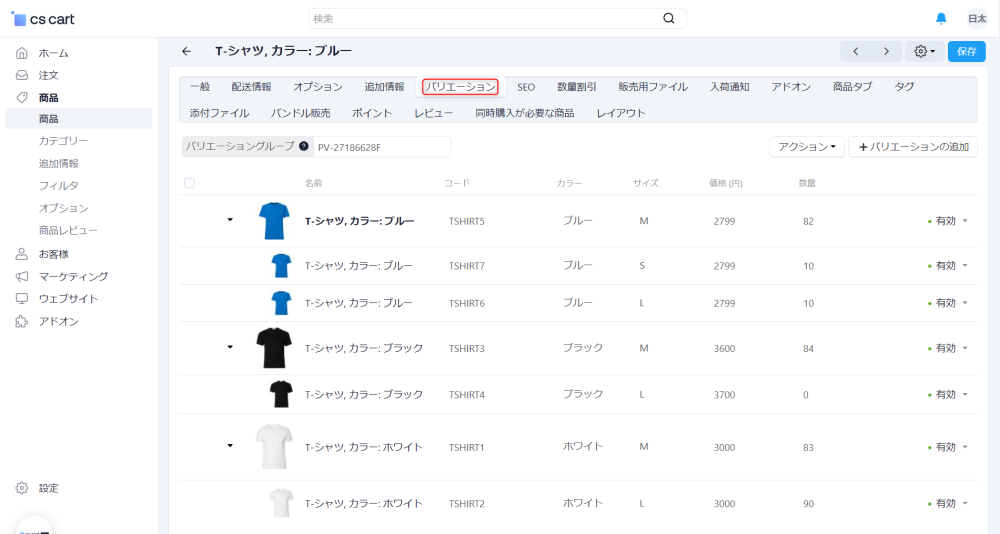Open product name link in TSHIRT4 row
The height and width of the screenshot is (534, 1000).
click(364, 394)
